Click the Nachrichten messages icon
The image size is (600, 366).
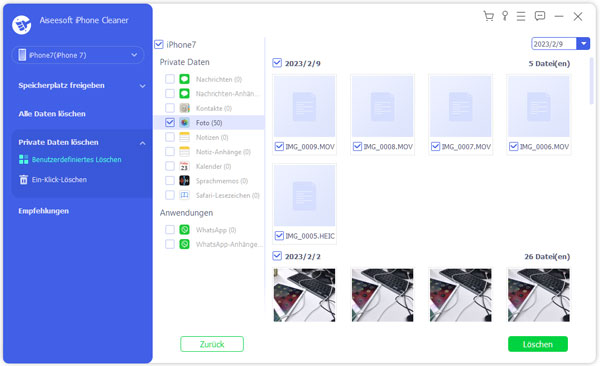click(x=184, y=79)
